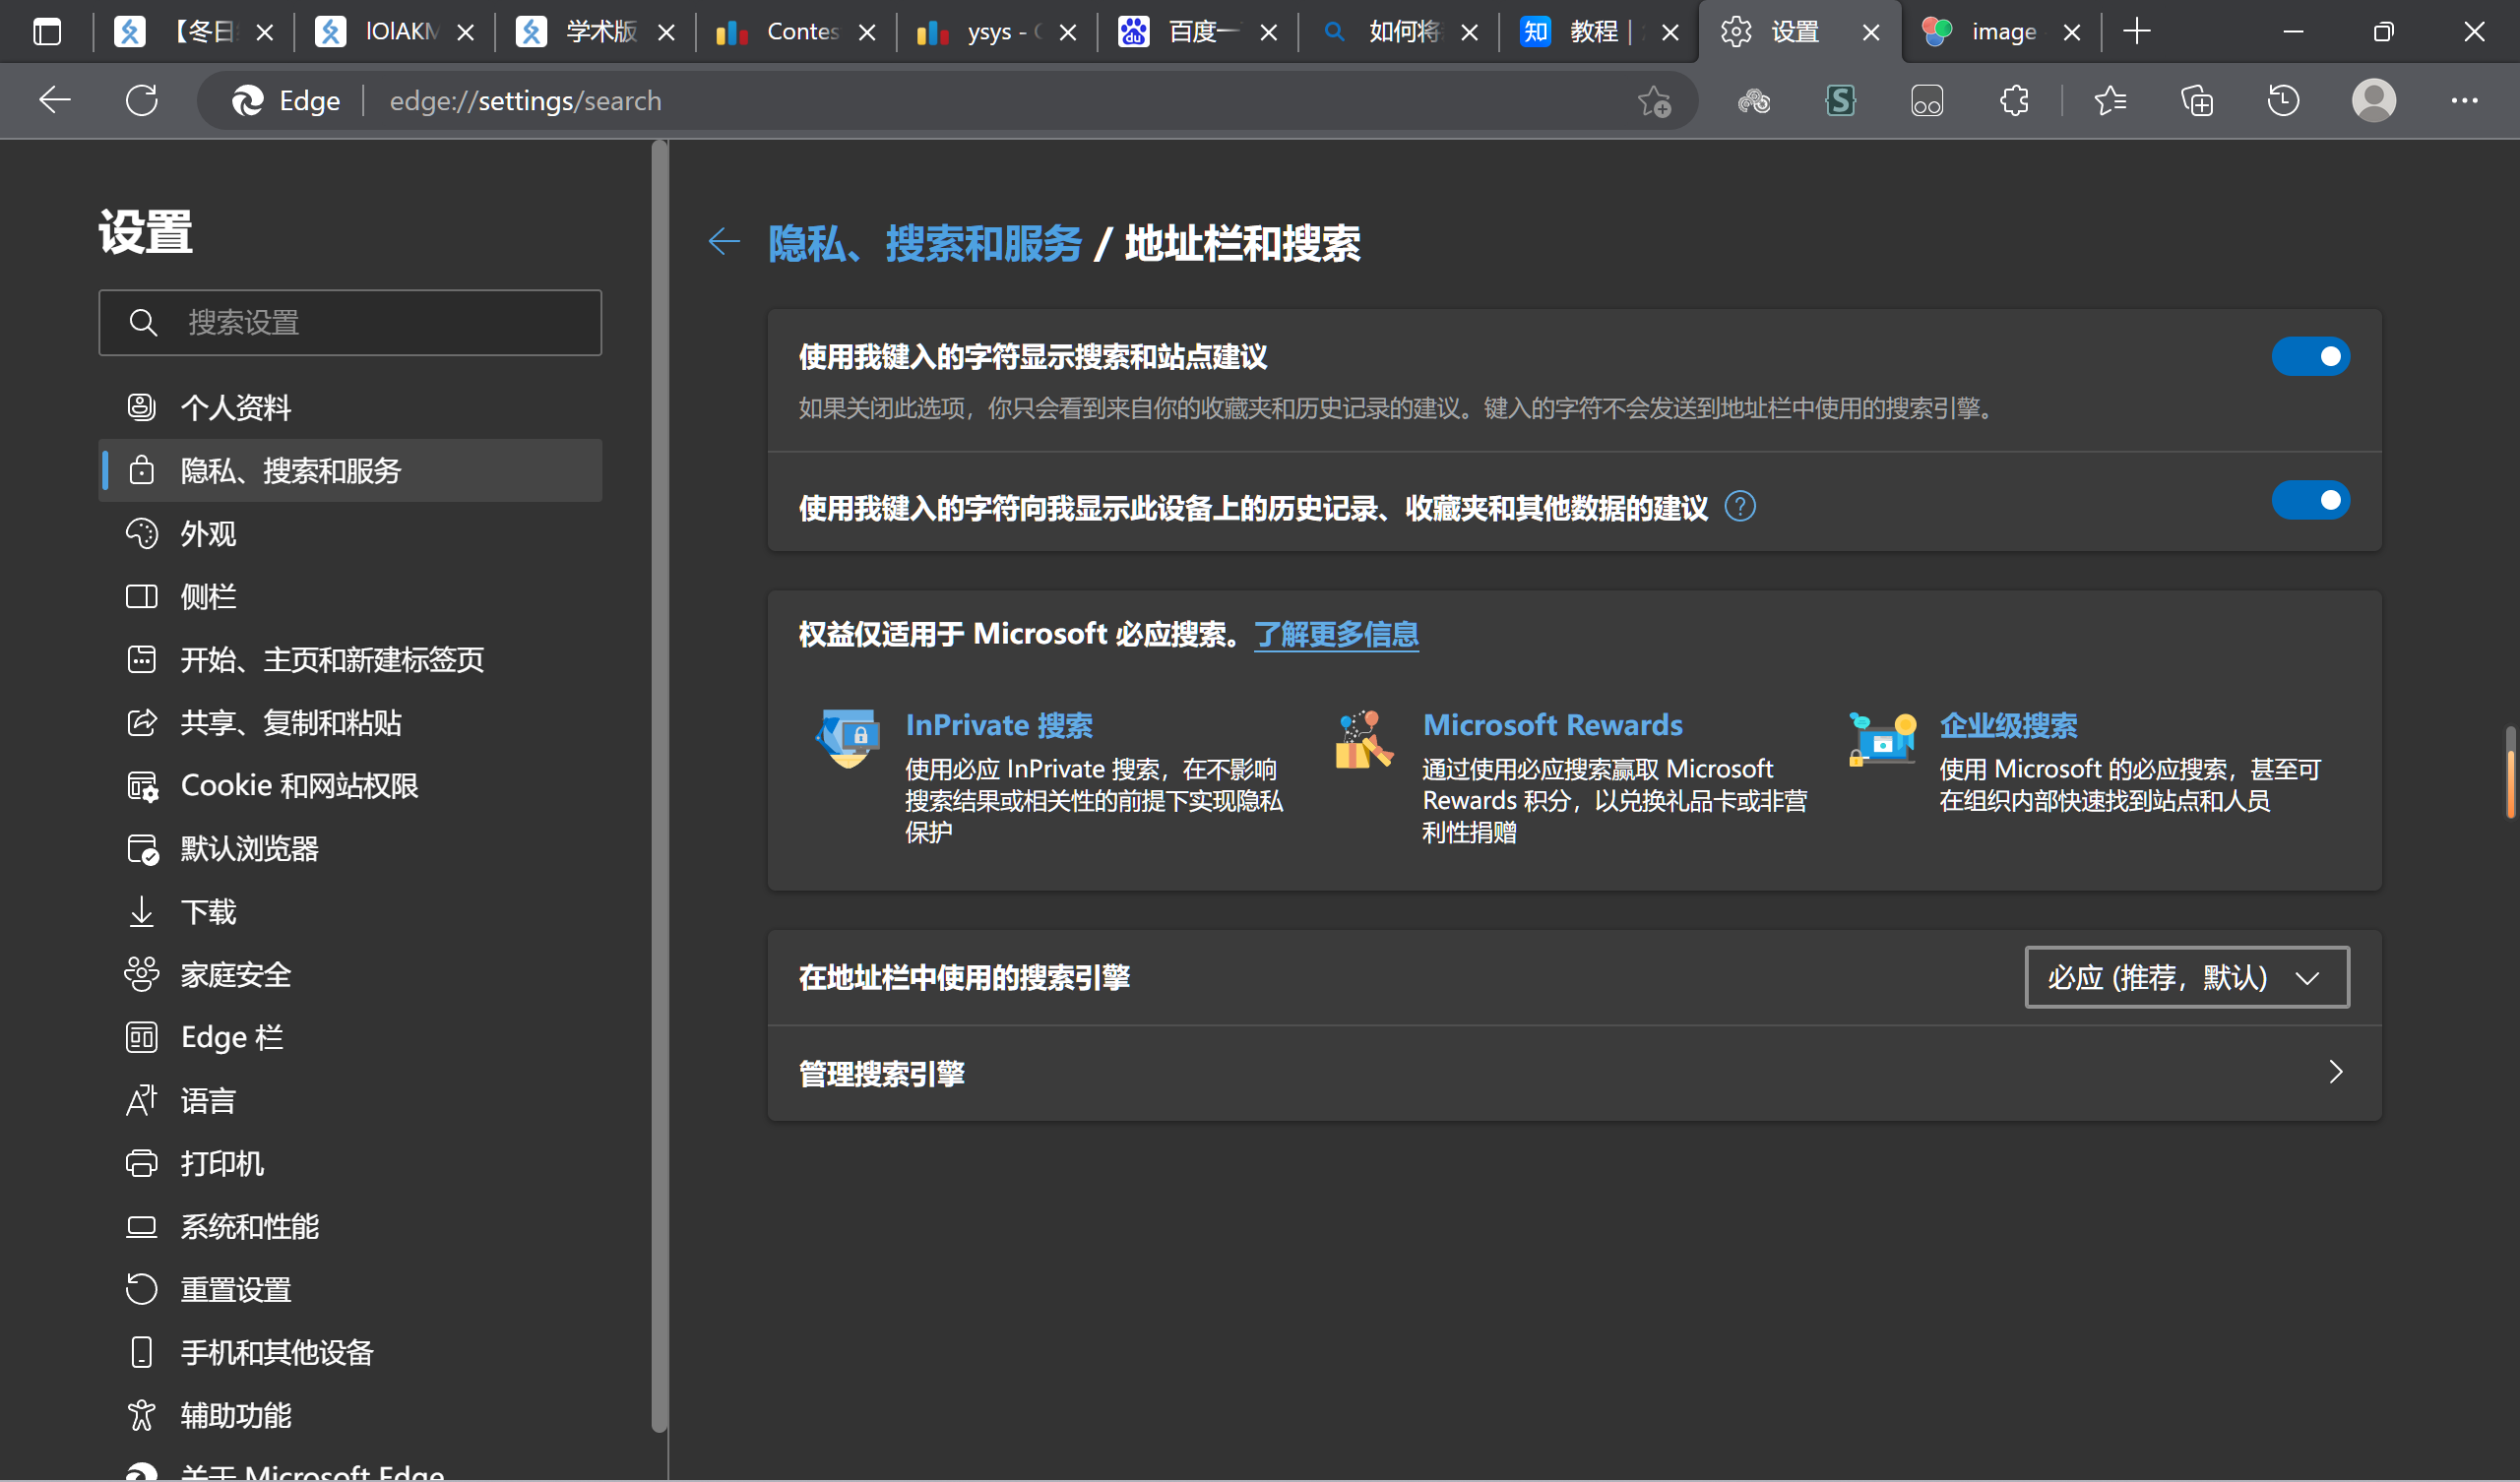2520x1482 pixels.
Task: Go back via arrow beside 隐私、搜索和服务 heading
Action: [723, 241]
